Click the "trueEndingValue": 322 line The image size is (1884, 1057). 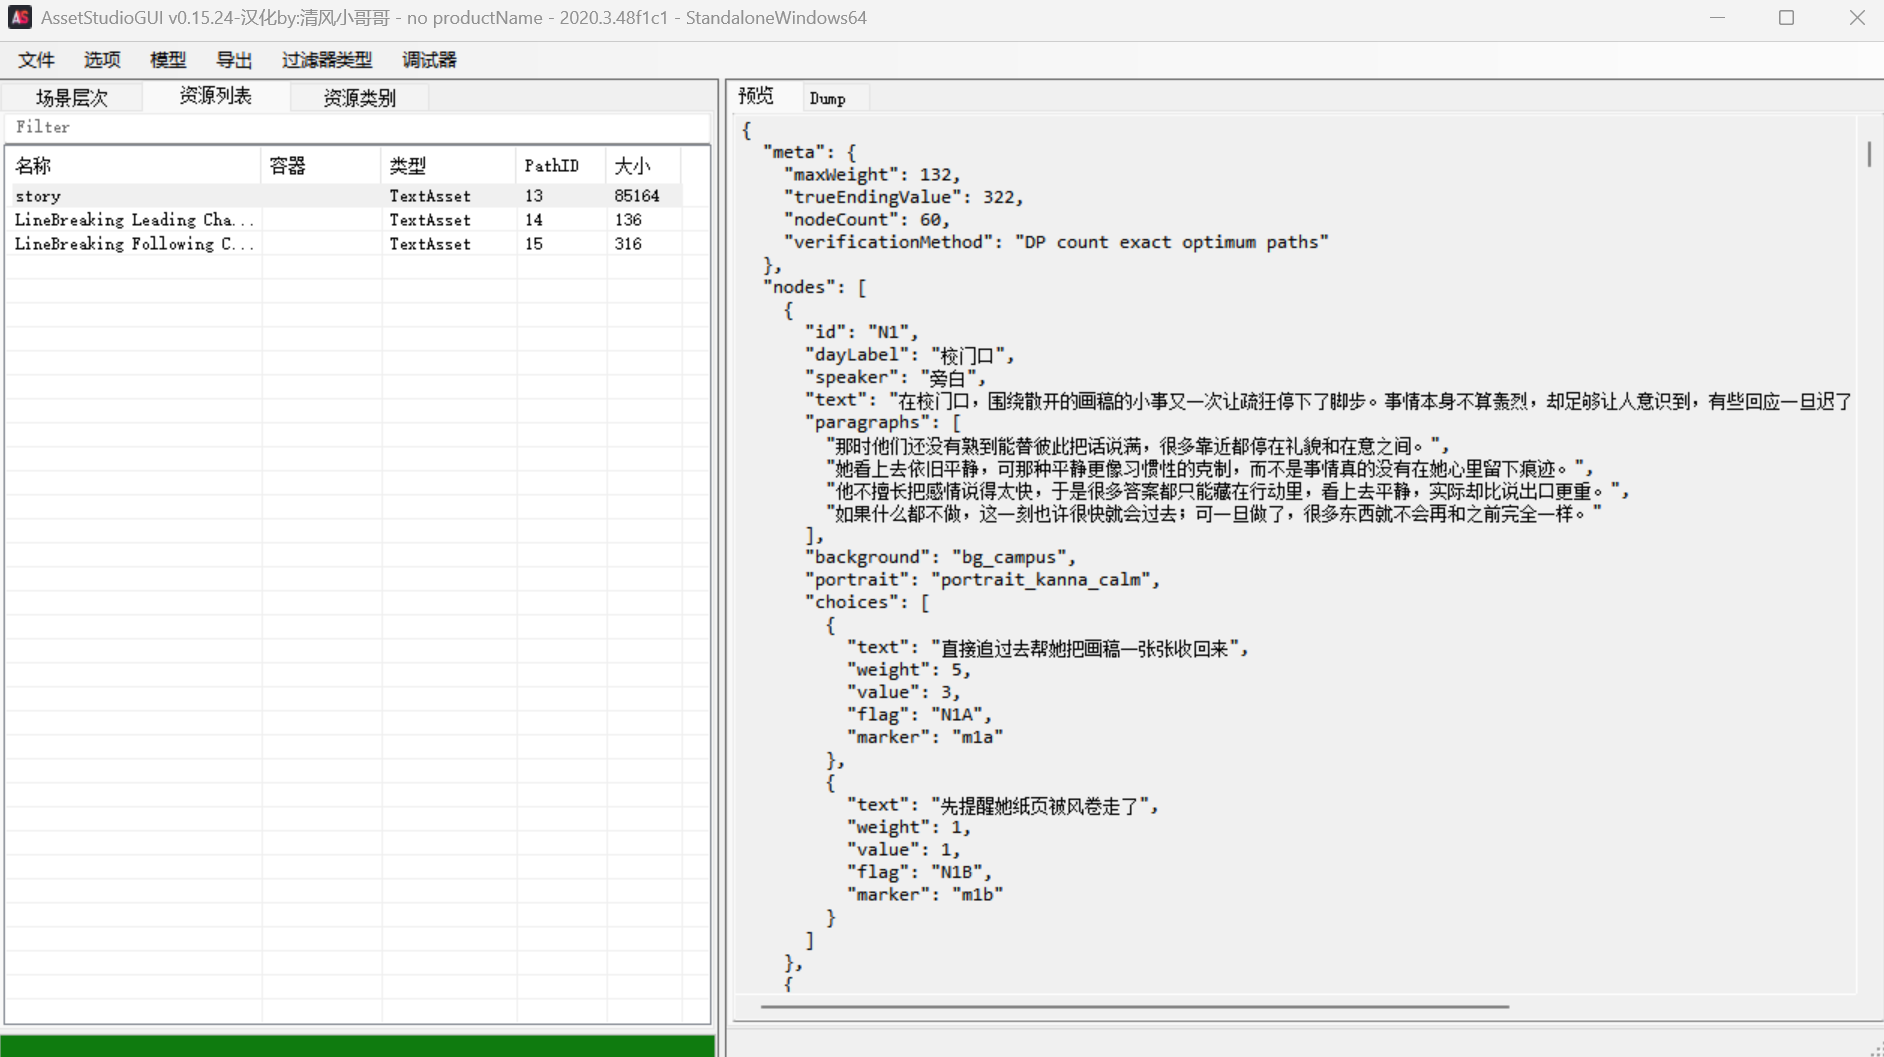point(904,197)
